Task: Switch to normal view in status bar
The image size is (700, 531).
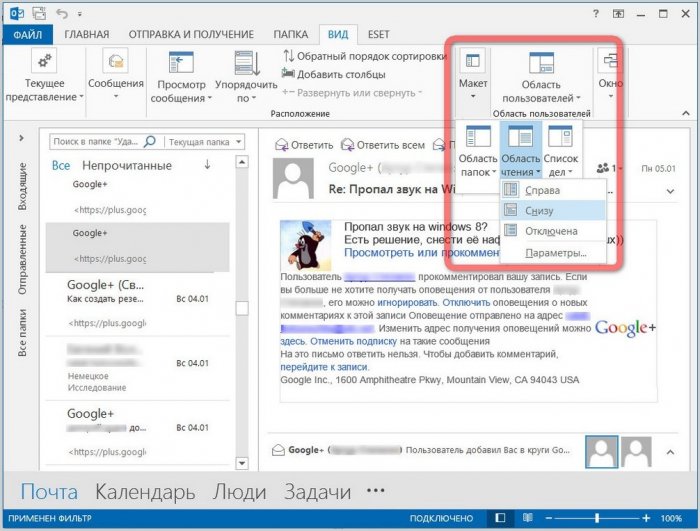Action: coord(500,518)
